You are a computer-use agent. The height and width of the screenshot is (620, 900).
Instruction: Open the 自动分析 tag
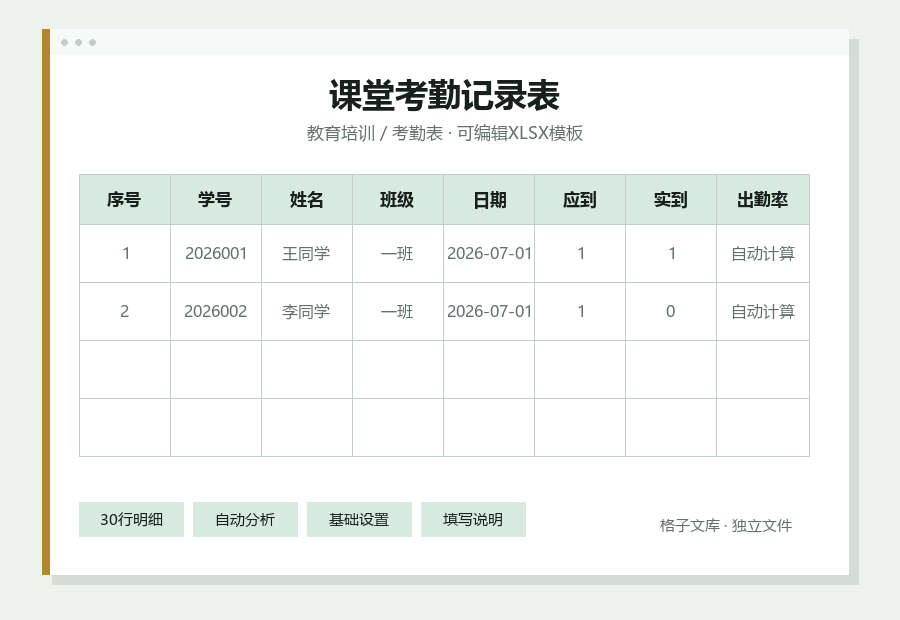click(245, 520)
